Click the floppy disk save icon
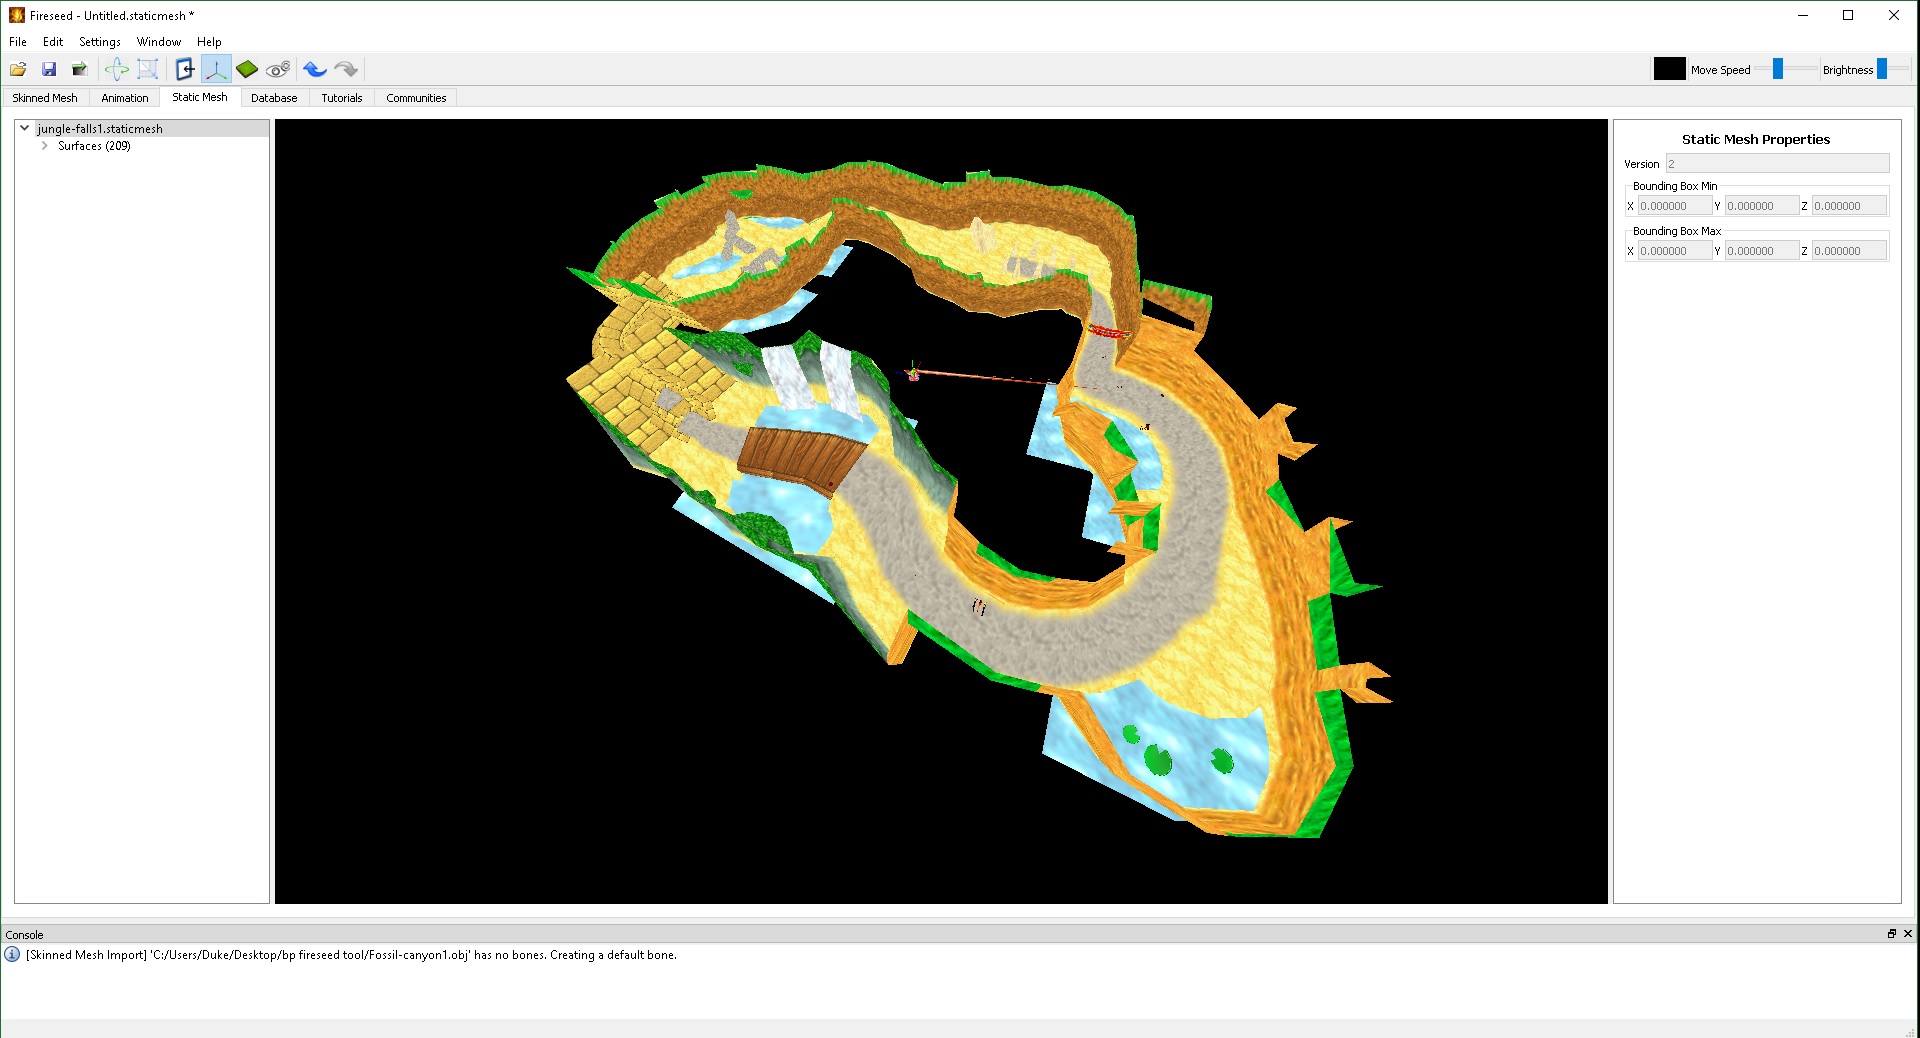Screen dimensions: 1920x1038 49,69
